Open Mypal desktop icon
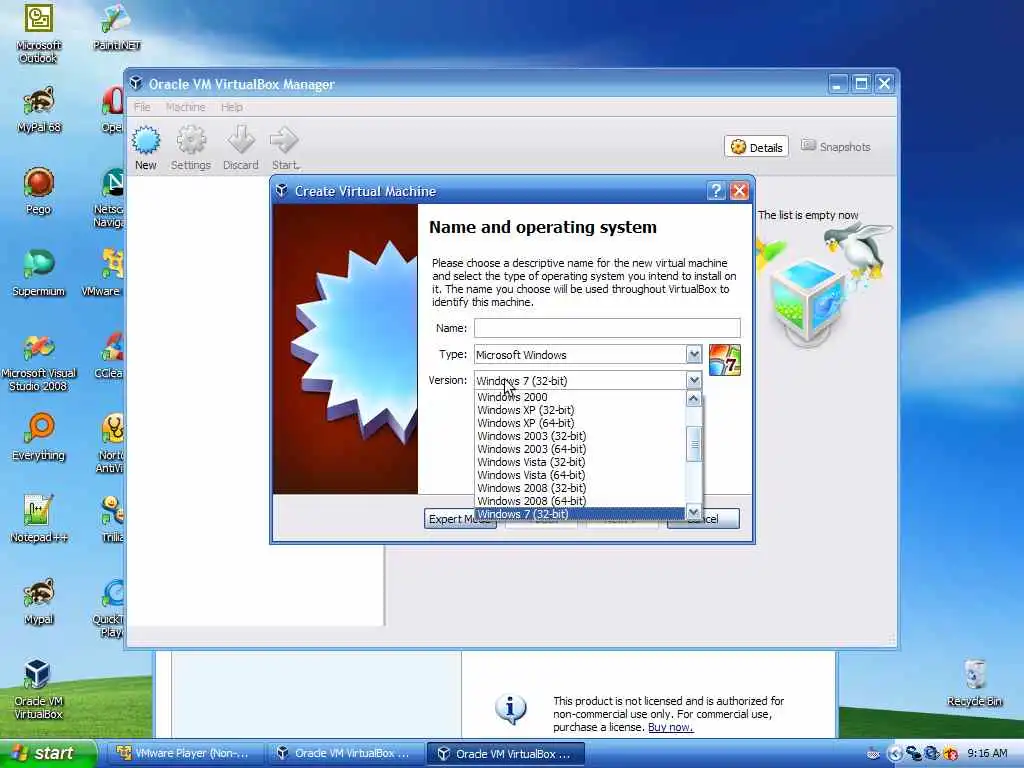 39,601
